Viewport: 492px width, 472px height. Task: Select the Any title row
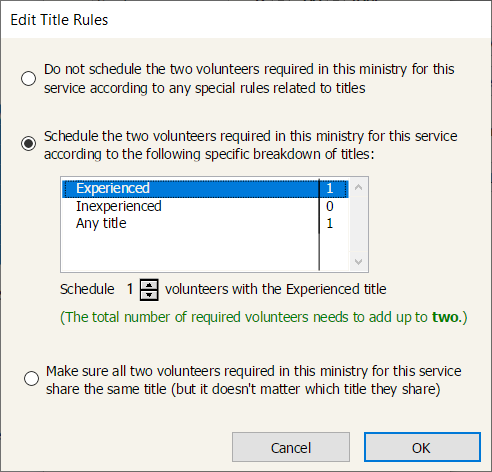pos(205,224)
